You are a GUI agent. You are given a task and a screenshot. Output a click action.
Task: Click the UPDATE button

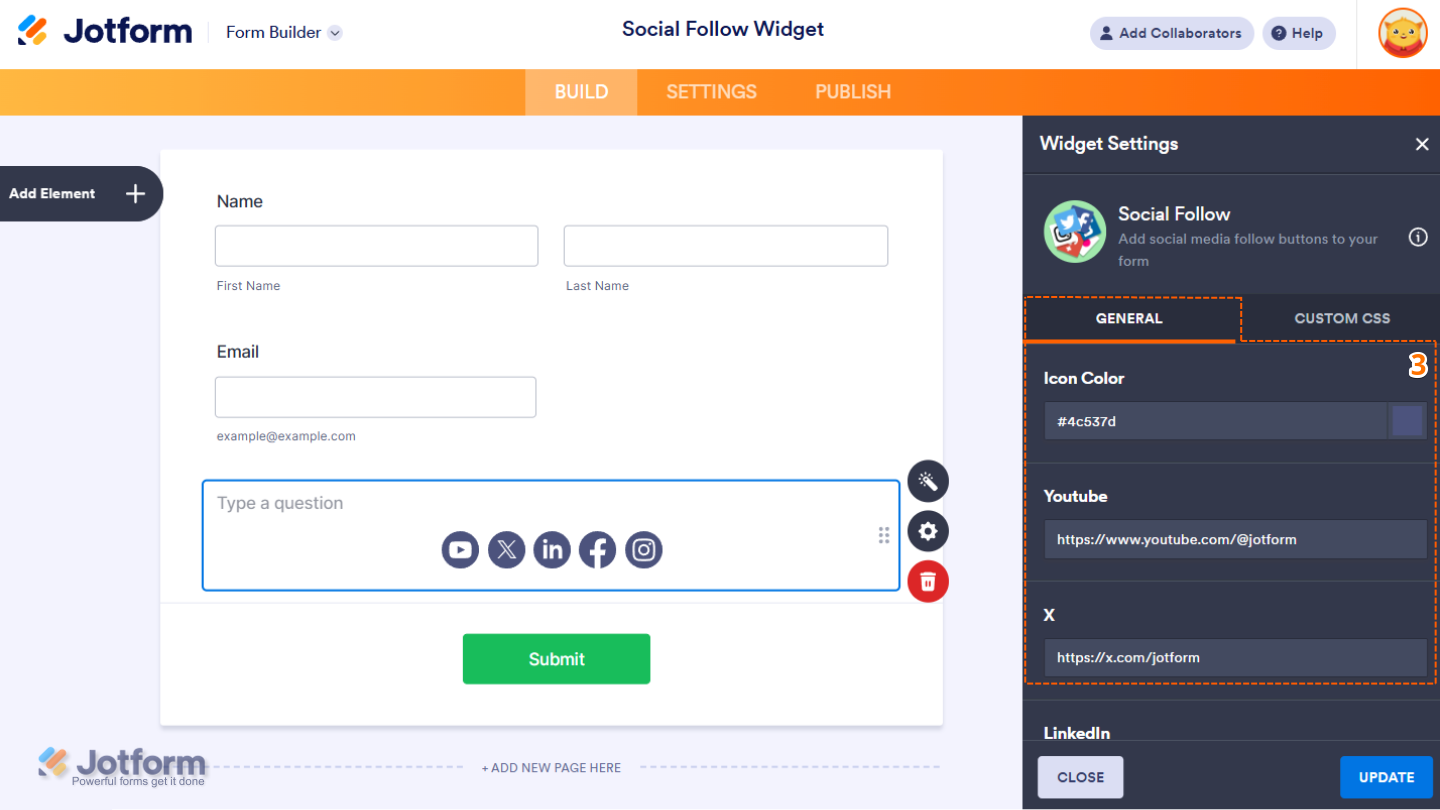[x=1386, y=777]
